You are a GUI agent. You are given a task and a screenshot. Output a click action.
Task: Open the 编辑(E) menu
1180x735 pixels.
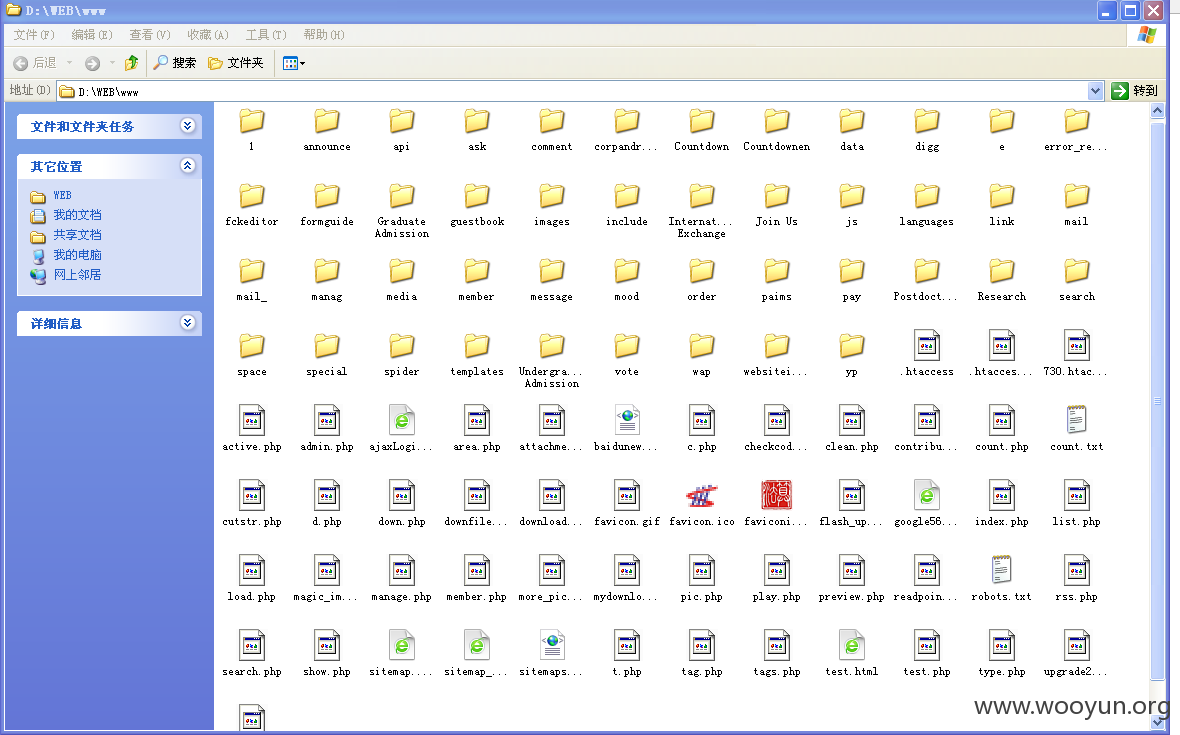(92, 35)
